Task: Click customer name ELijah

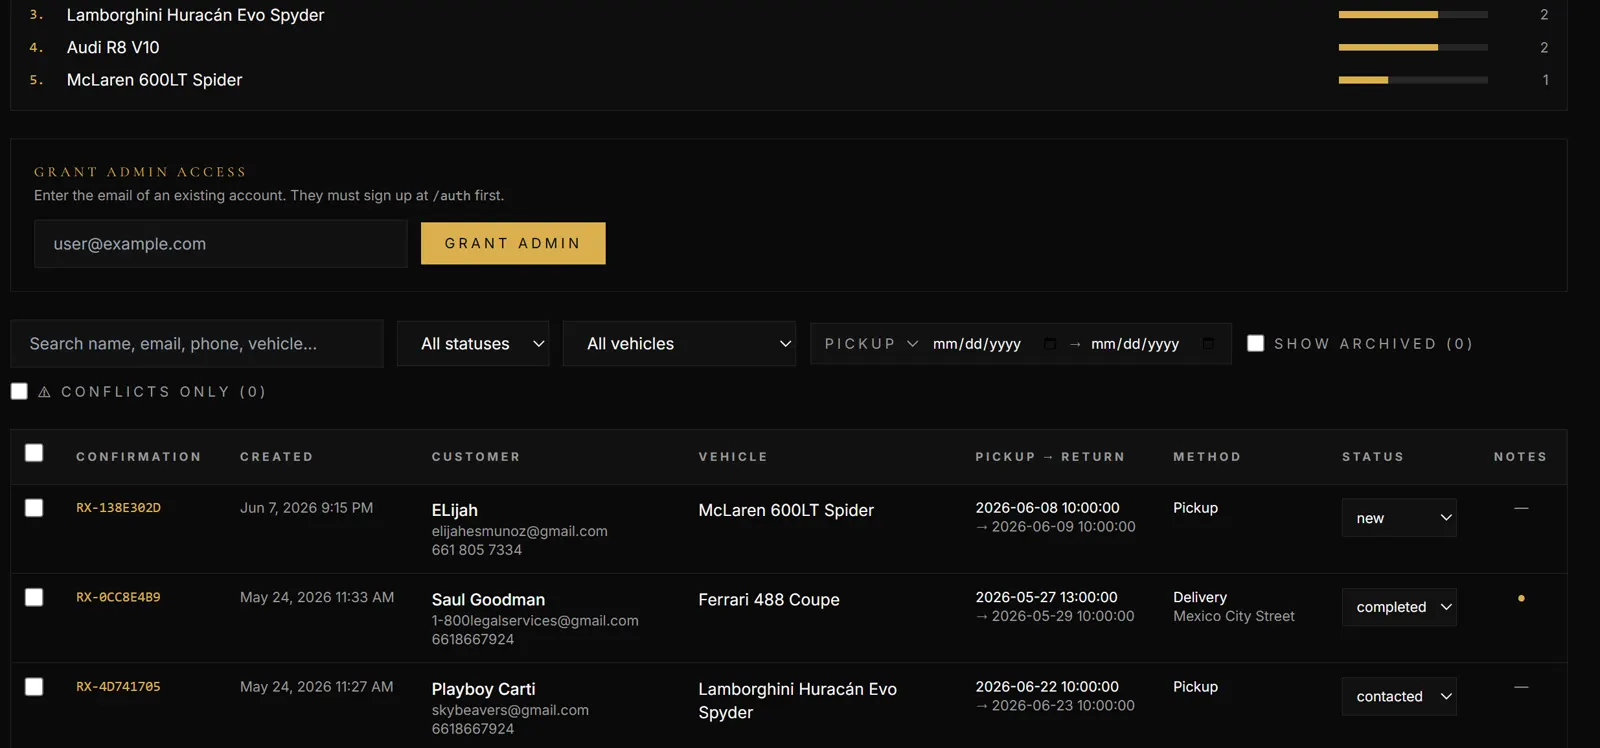Action: (x=455, y=510)
